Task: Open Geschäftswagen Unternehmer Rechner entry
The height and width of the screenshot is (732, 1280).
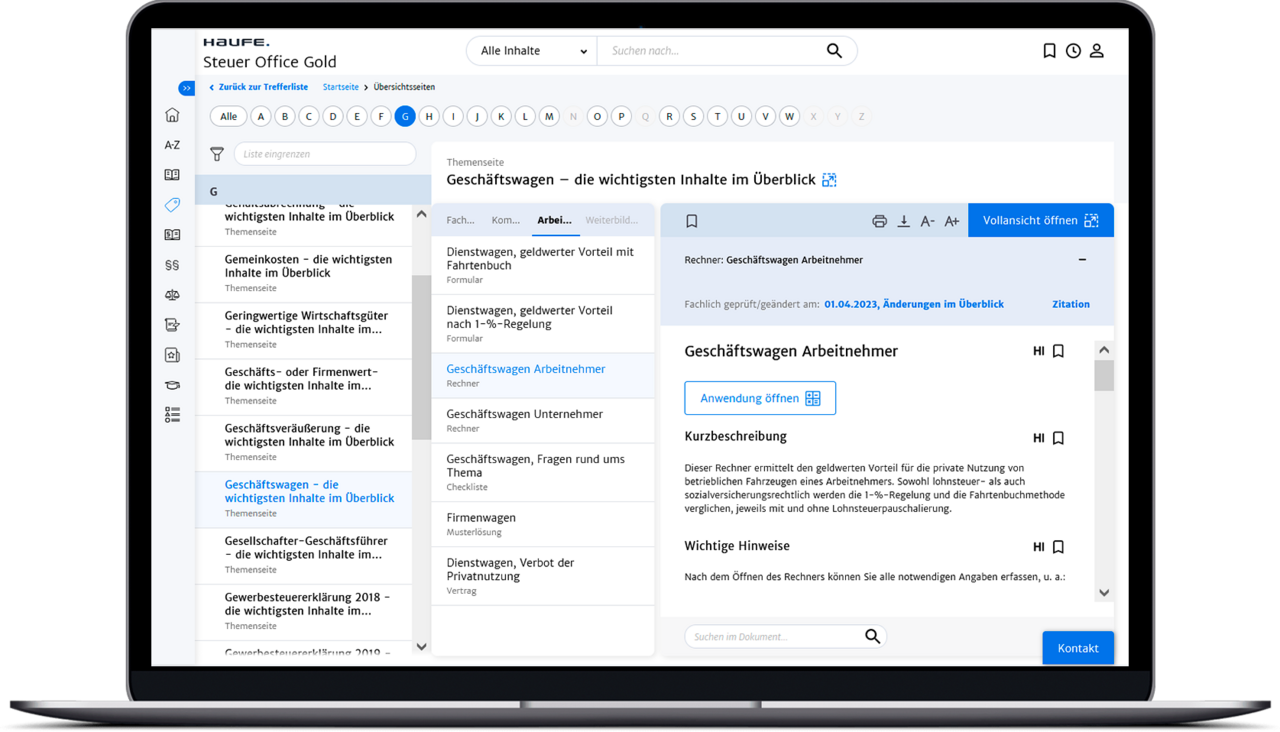Action: point(543,420)
